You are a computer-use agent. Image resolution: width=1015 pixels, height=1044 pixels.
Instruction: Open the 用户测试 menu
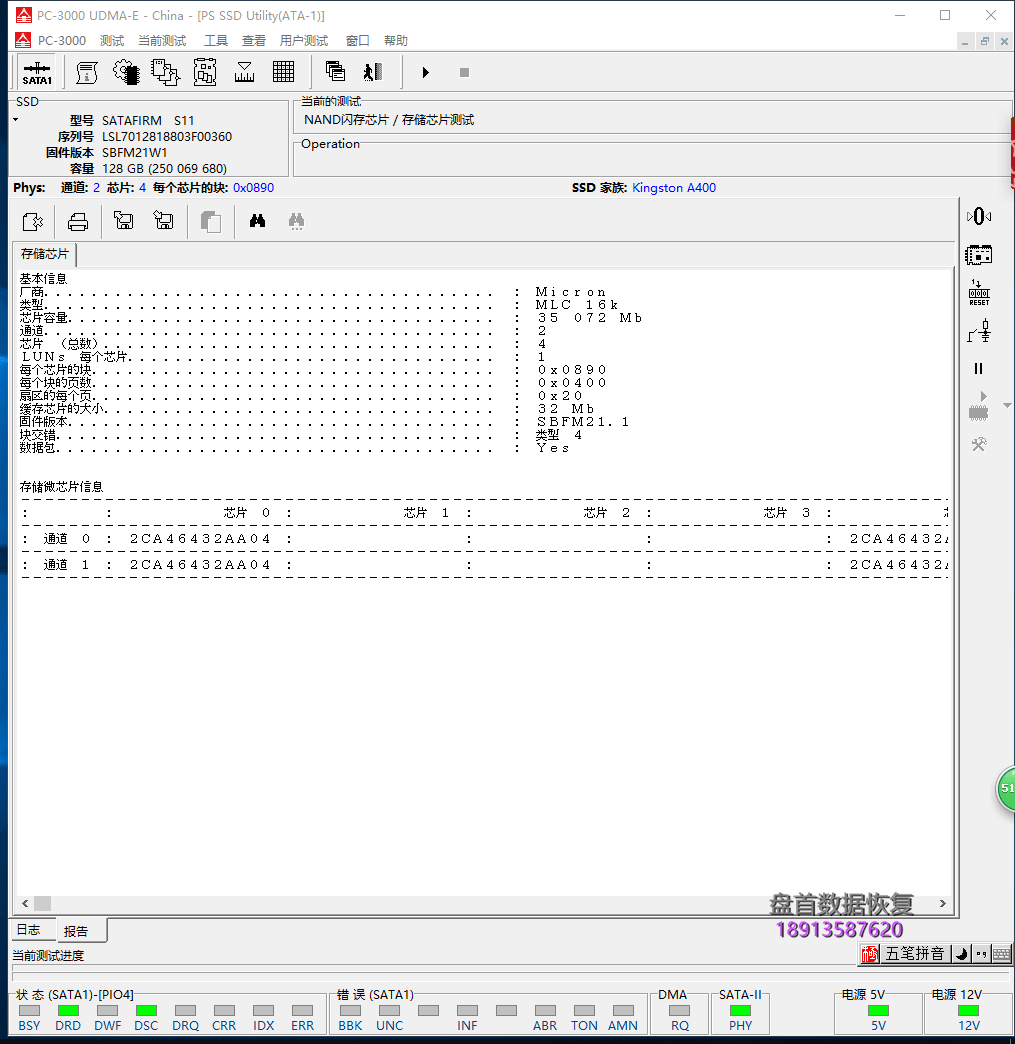(x=304, y=41)
